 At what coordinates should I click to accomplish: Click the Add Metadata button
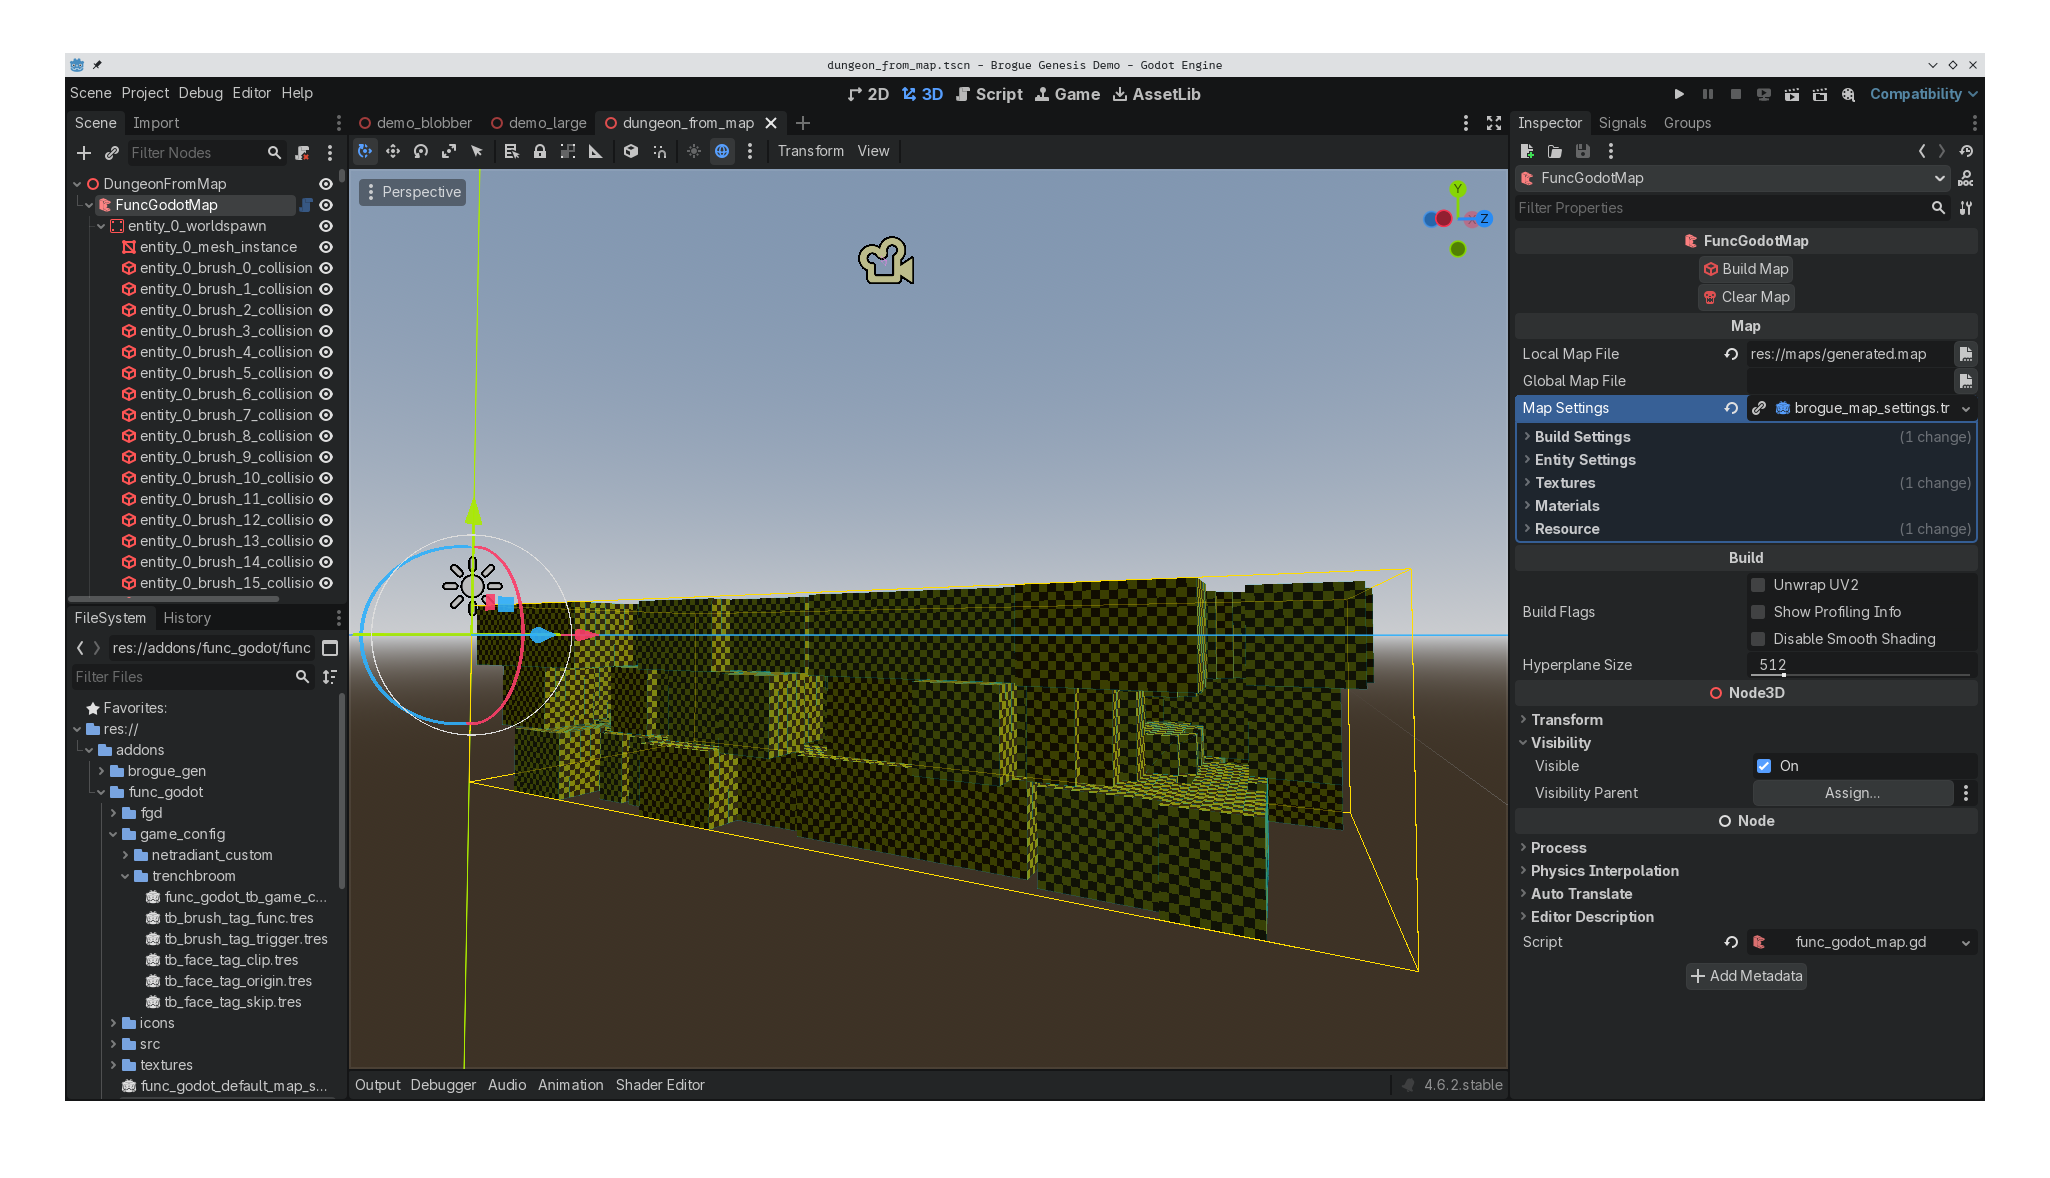pos(1746,976)
